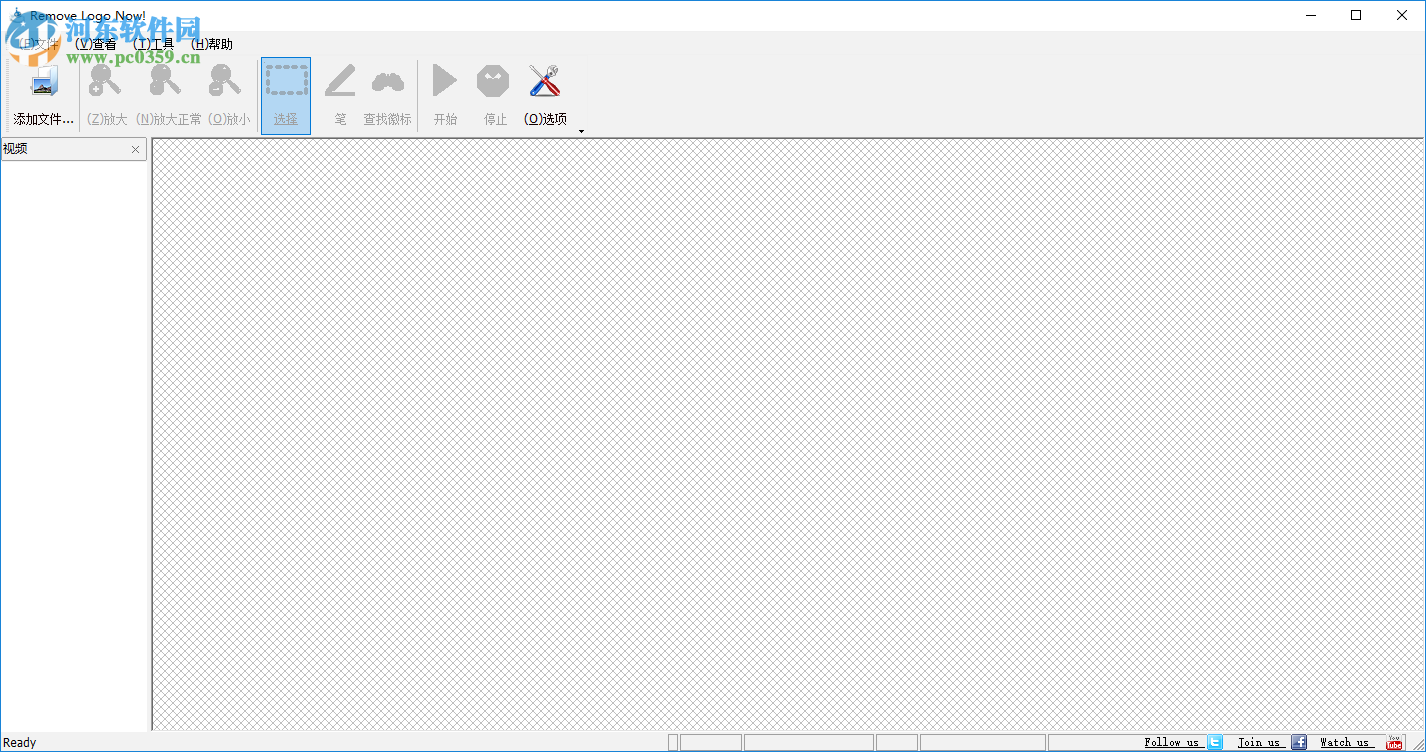The height and width of the screenshot is (752, 1426).
Task: Maximize the Remove Logo Now window
Action: click(1356, 15)
